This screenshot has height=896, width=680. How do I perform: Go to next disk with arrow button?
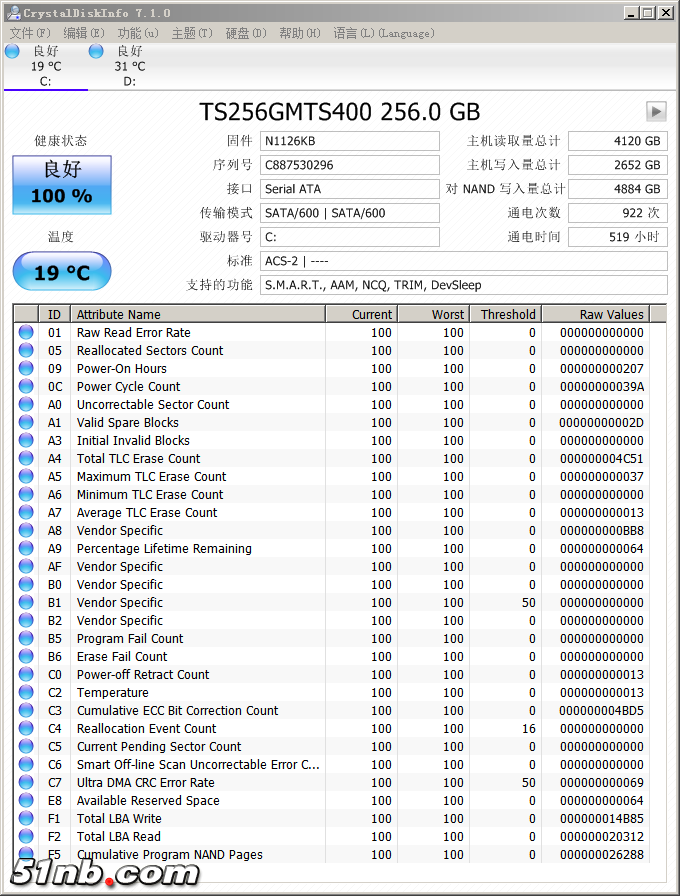[656, 111]
